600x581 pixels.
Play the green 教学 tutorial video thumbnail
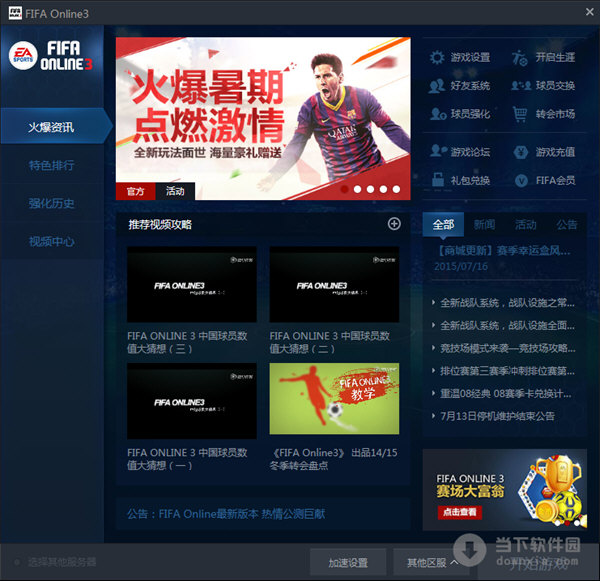coord(334,399)
